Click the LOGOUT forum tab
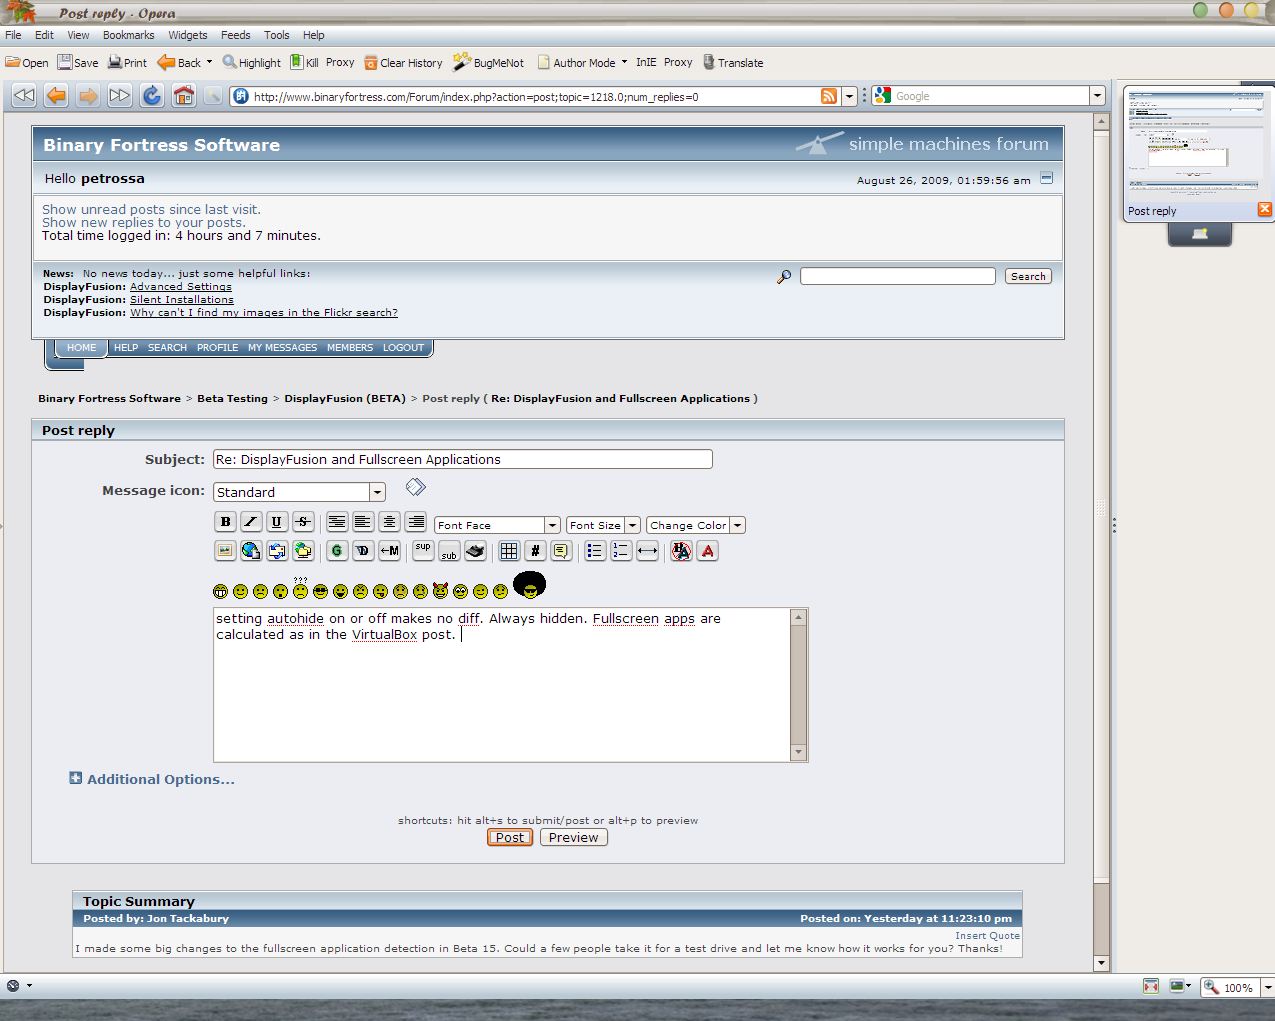Viewport: 1275px width, 1021px height. coord(403,348)
